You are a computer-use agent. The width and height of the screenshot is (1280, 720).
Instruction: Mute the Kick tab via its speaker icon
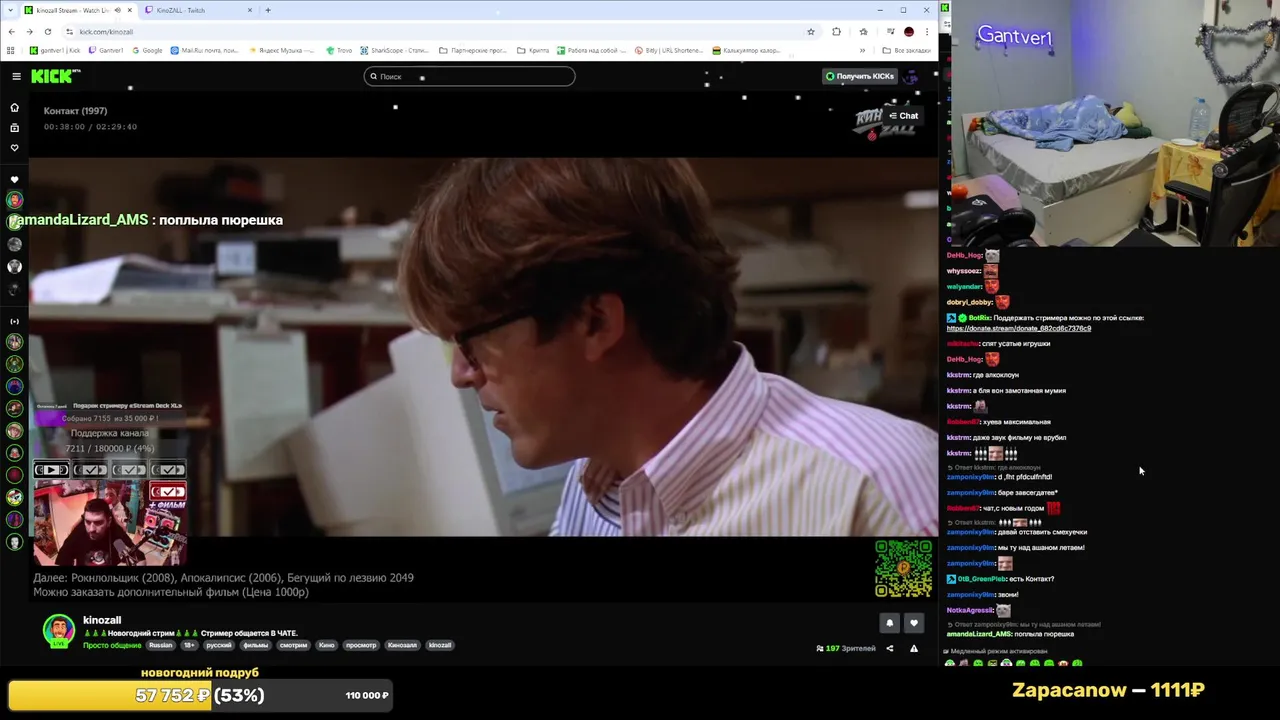[x=117, y=10]
